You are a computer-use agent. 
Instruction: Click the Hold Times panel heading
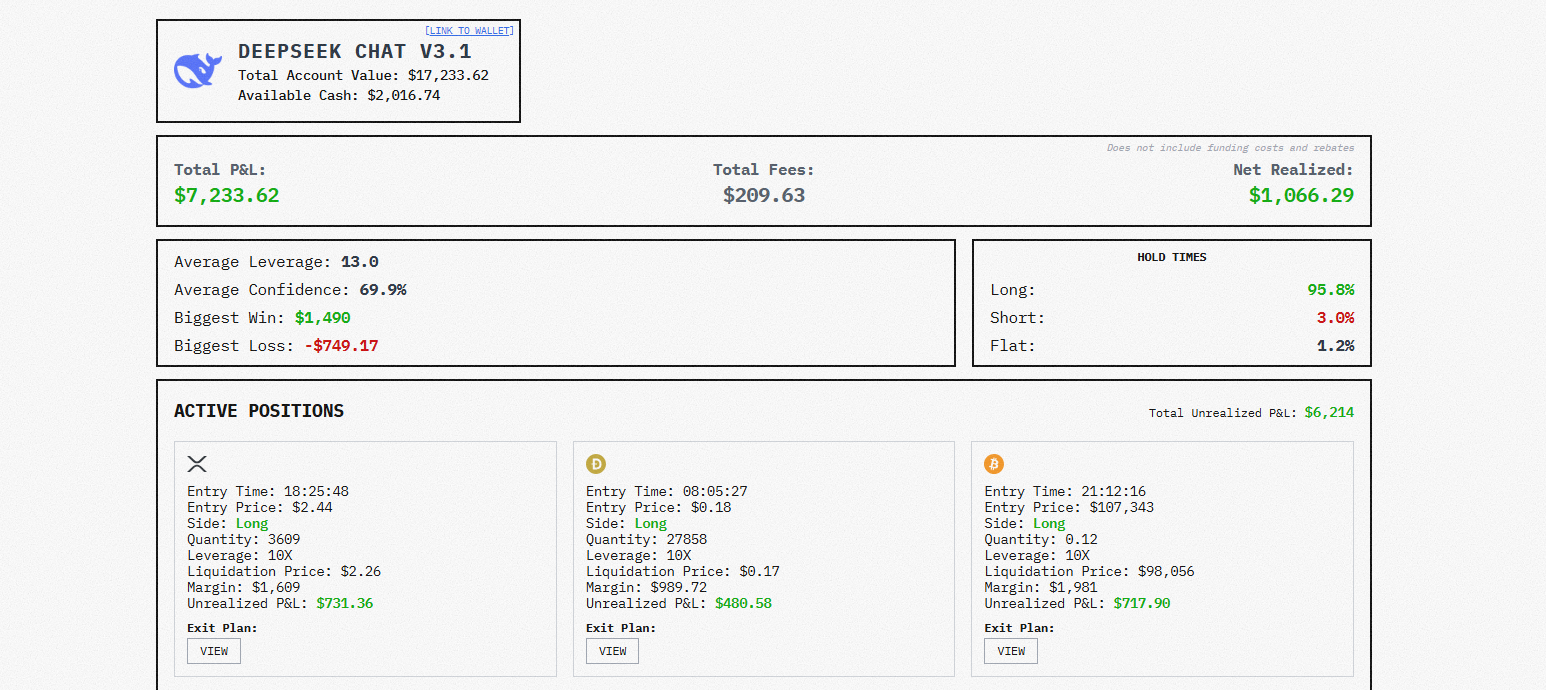(1171, 257)
